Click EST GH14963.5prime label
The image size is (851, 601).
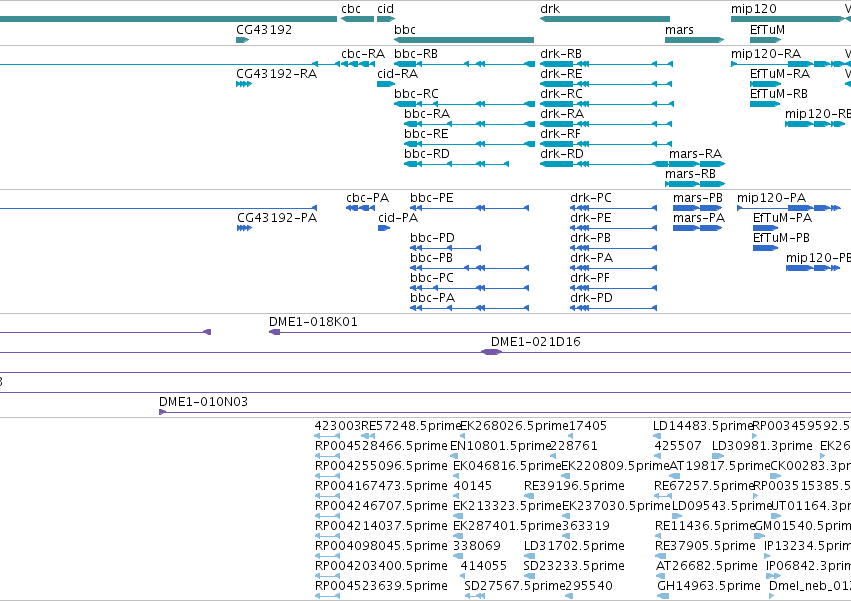click(708, 587)
